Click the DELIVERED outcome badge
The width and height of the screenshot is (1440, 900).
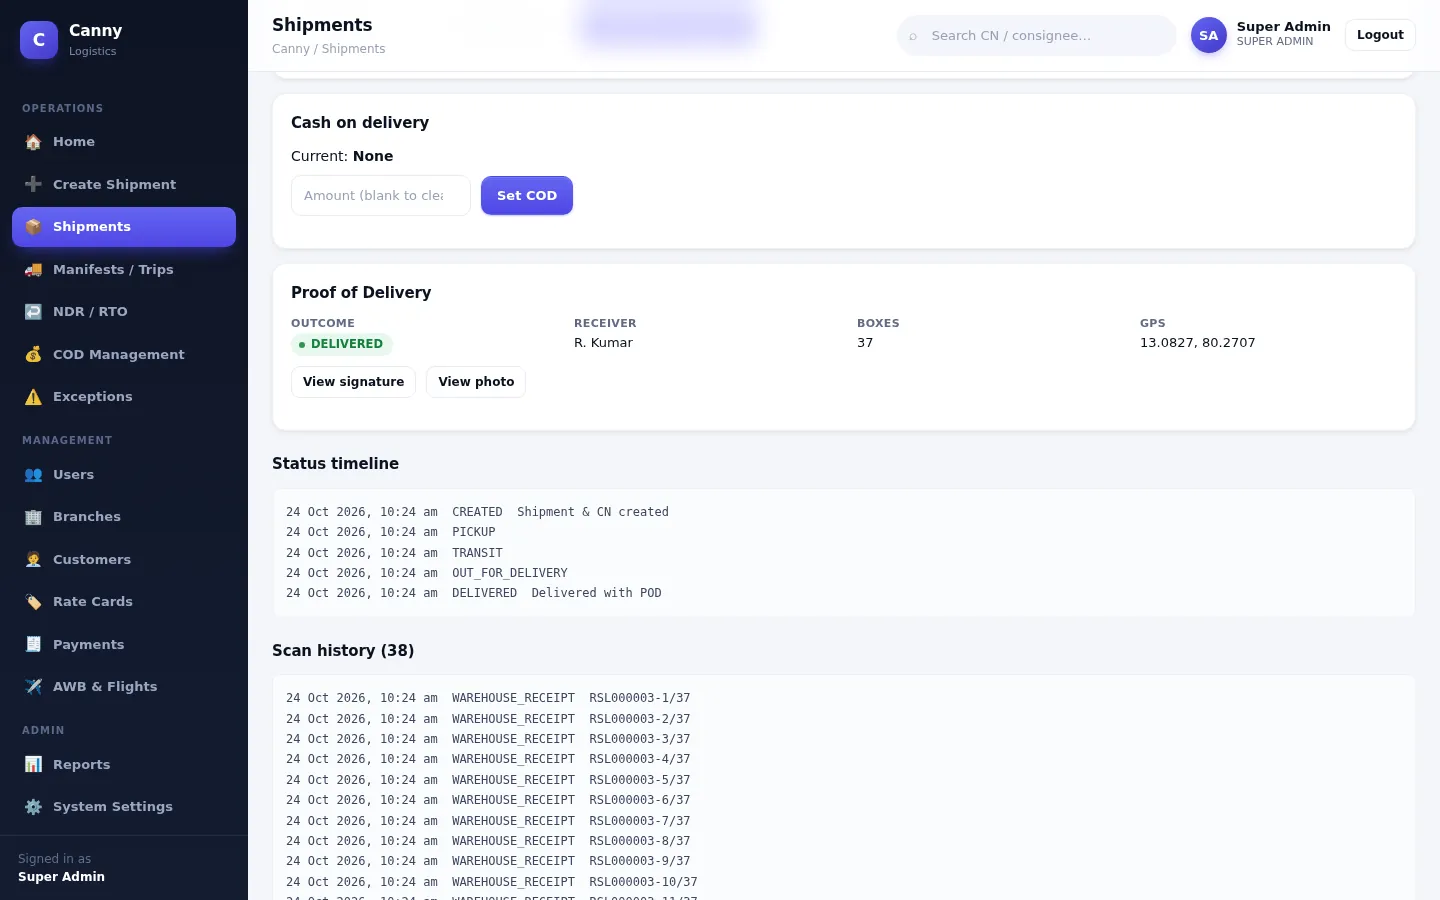(342, 344)
